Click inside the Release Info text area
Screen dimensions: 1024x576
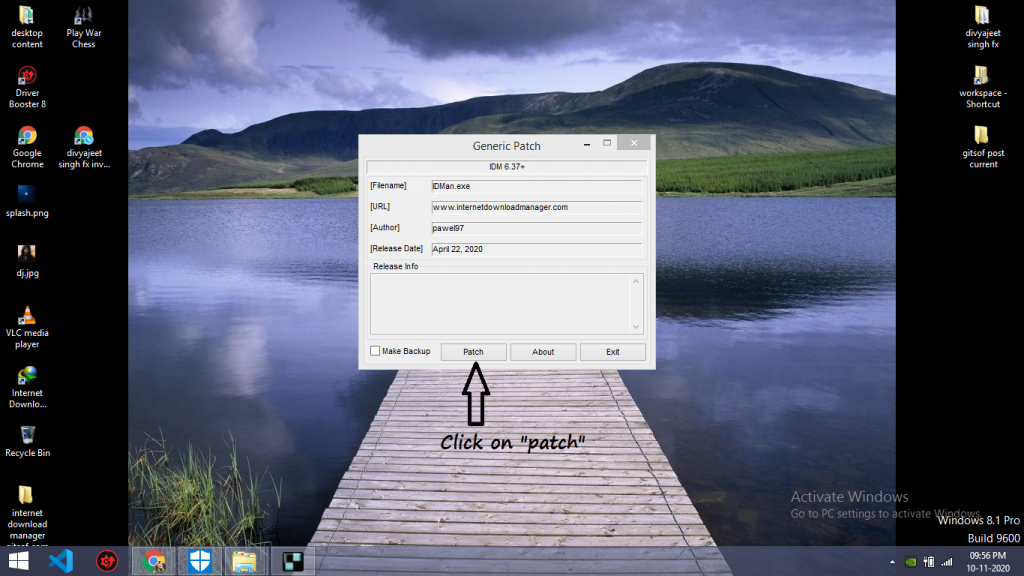pos(500,304)
